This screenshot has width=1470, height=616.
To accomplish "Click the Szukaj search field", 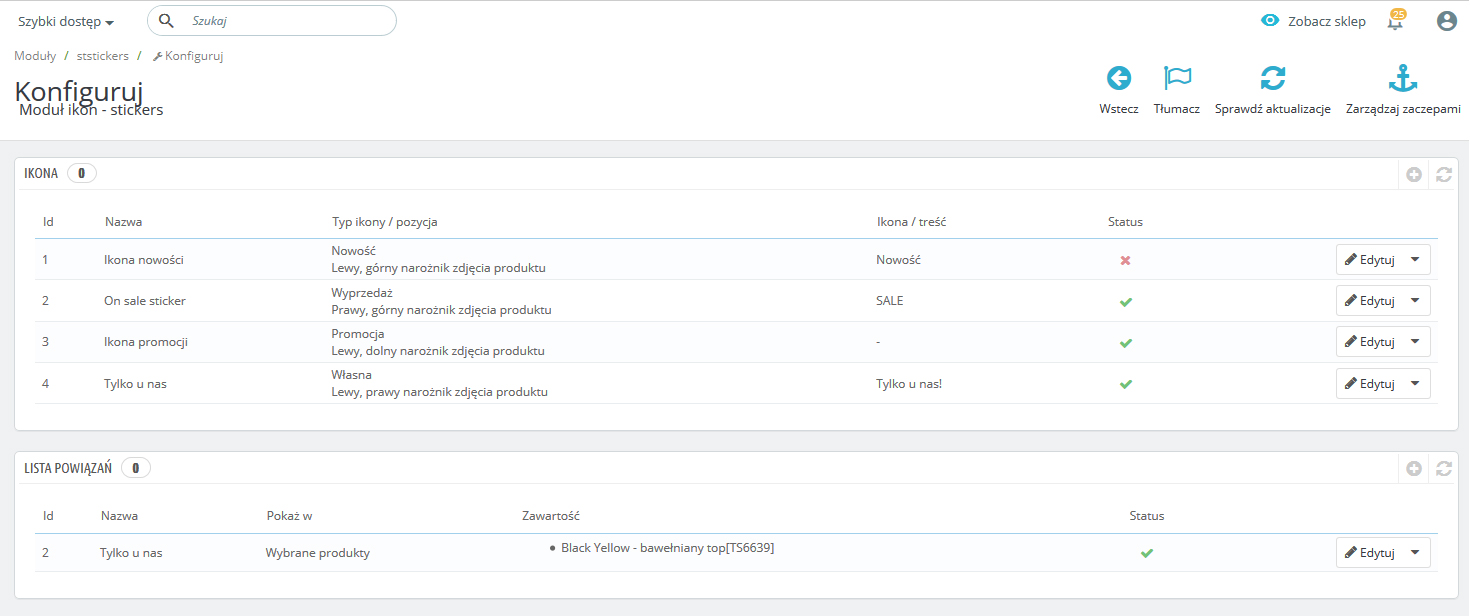I will [x=285, y=21].
